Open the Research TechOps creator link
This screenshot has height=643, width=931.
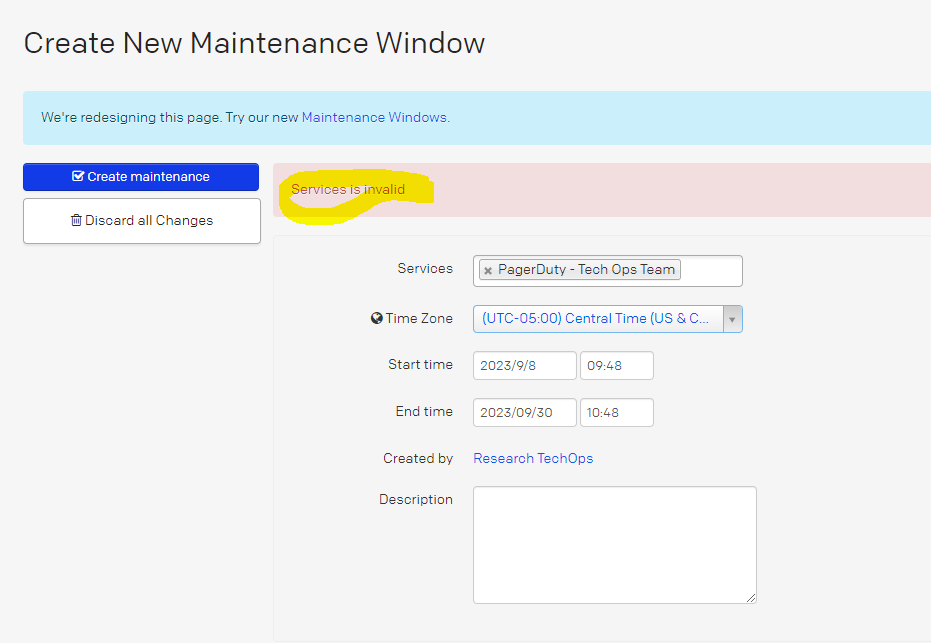533,458
